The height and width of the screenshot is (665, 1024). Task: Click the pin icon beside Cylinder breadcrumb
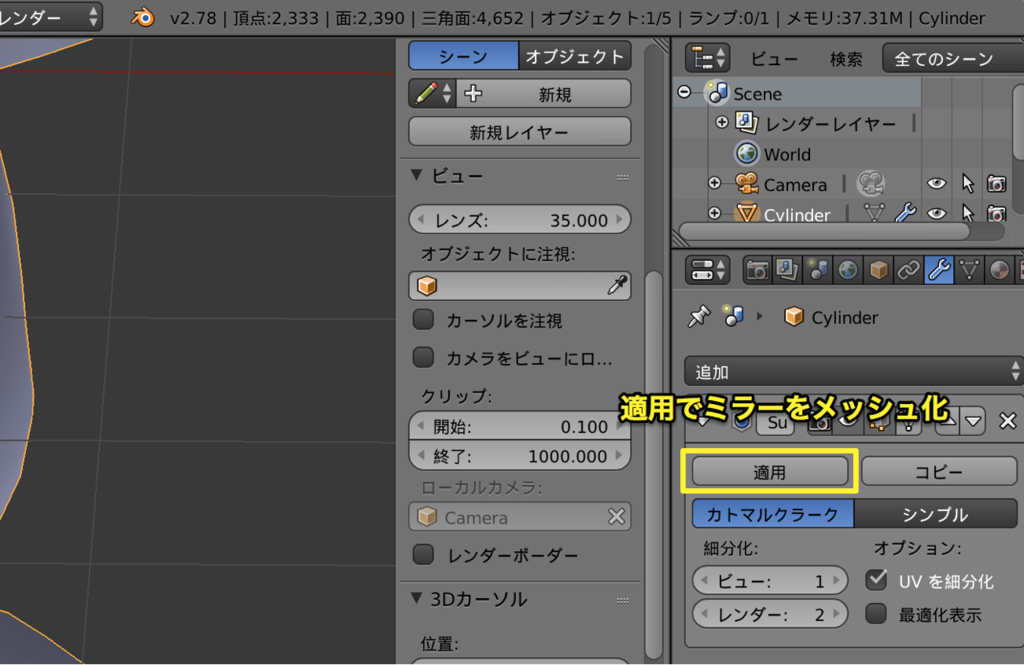(x=699, y=317)
